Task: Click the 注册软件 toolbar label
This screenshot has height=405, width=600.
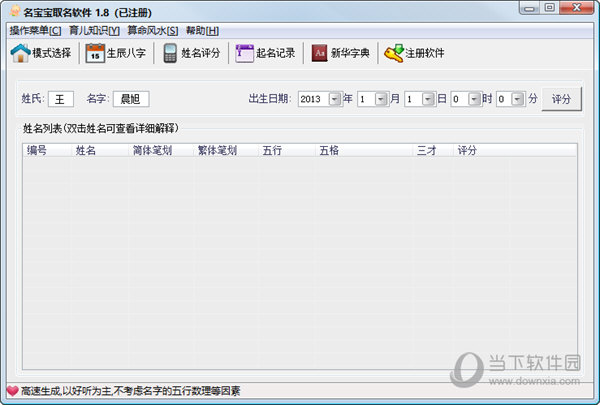Action: tap(425, 53)
